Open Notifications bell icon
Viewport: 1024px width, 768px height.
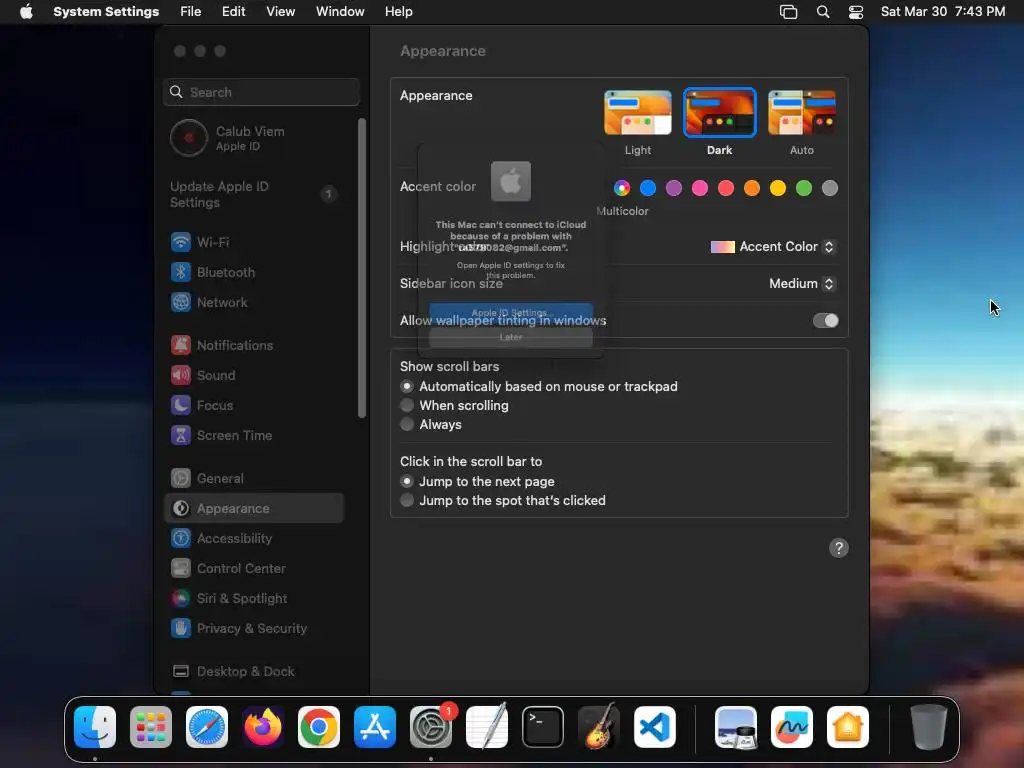pos(181,345)
